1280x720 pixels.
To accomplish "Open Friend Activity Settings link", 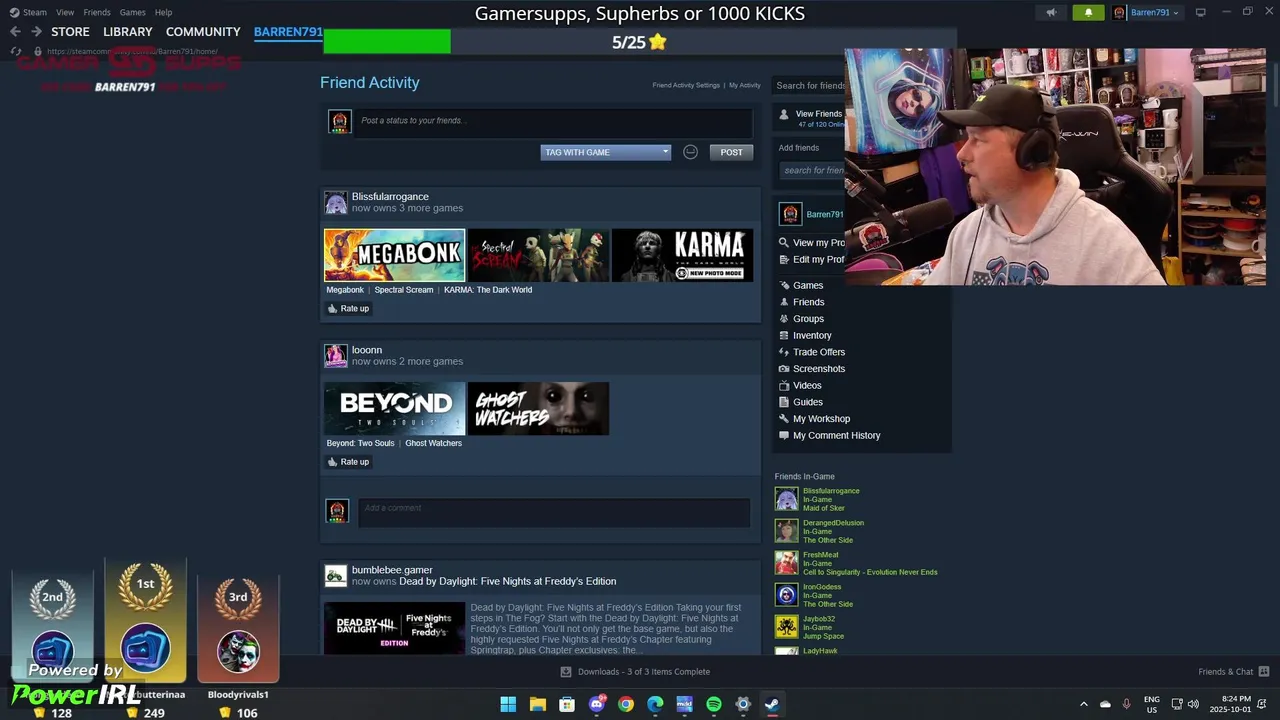I will [686, 85].
